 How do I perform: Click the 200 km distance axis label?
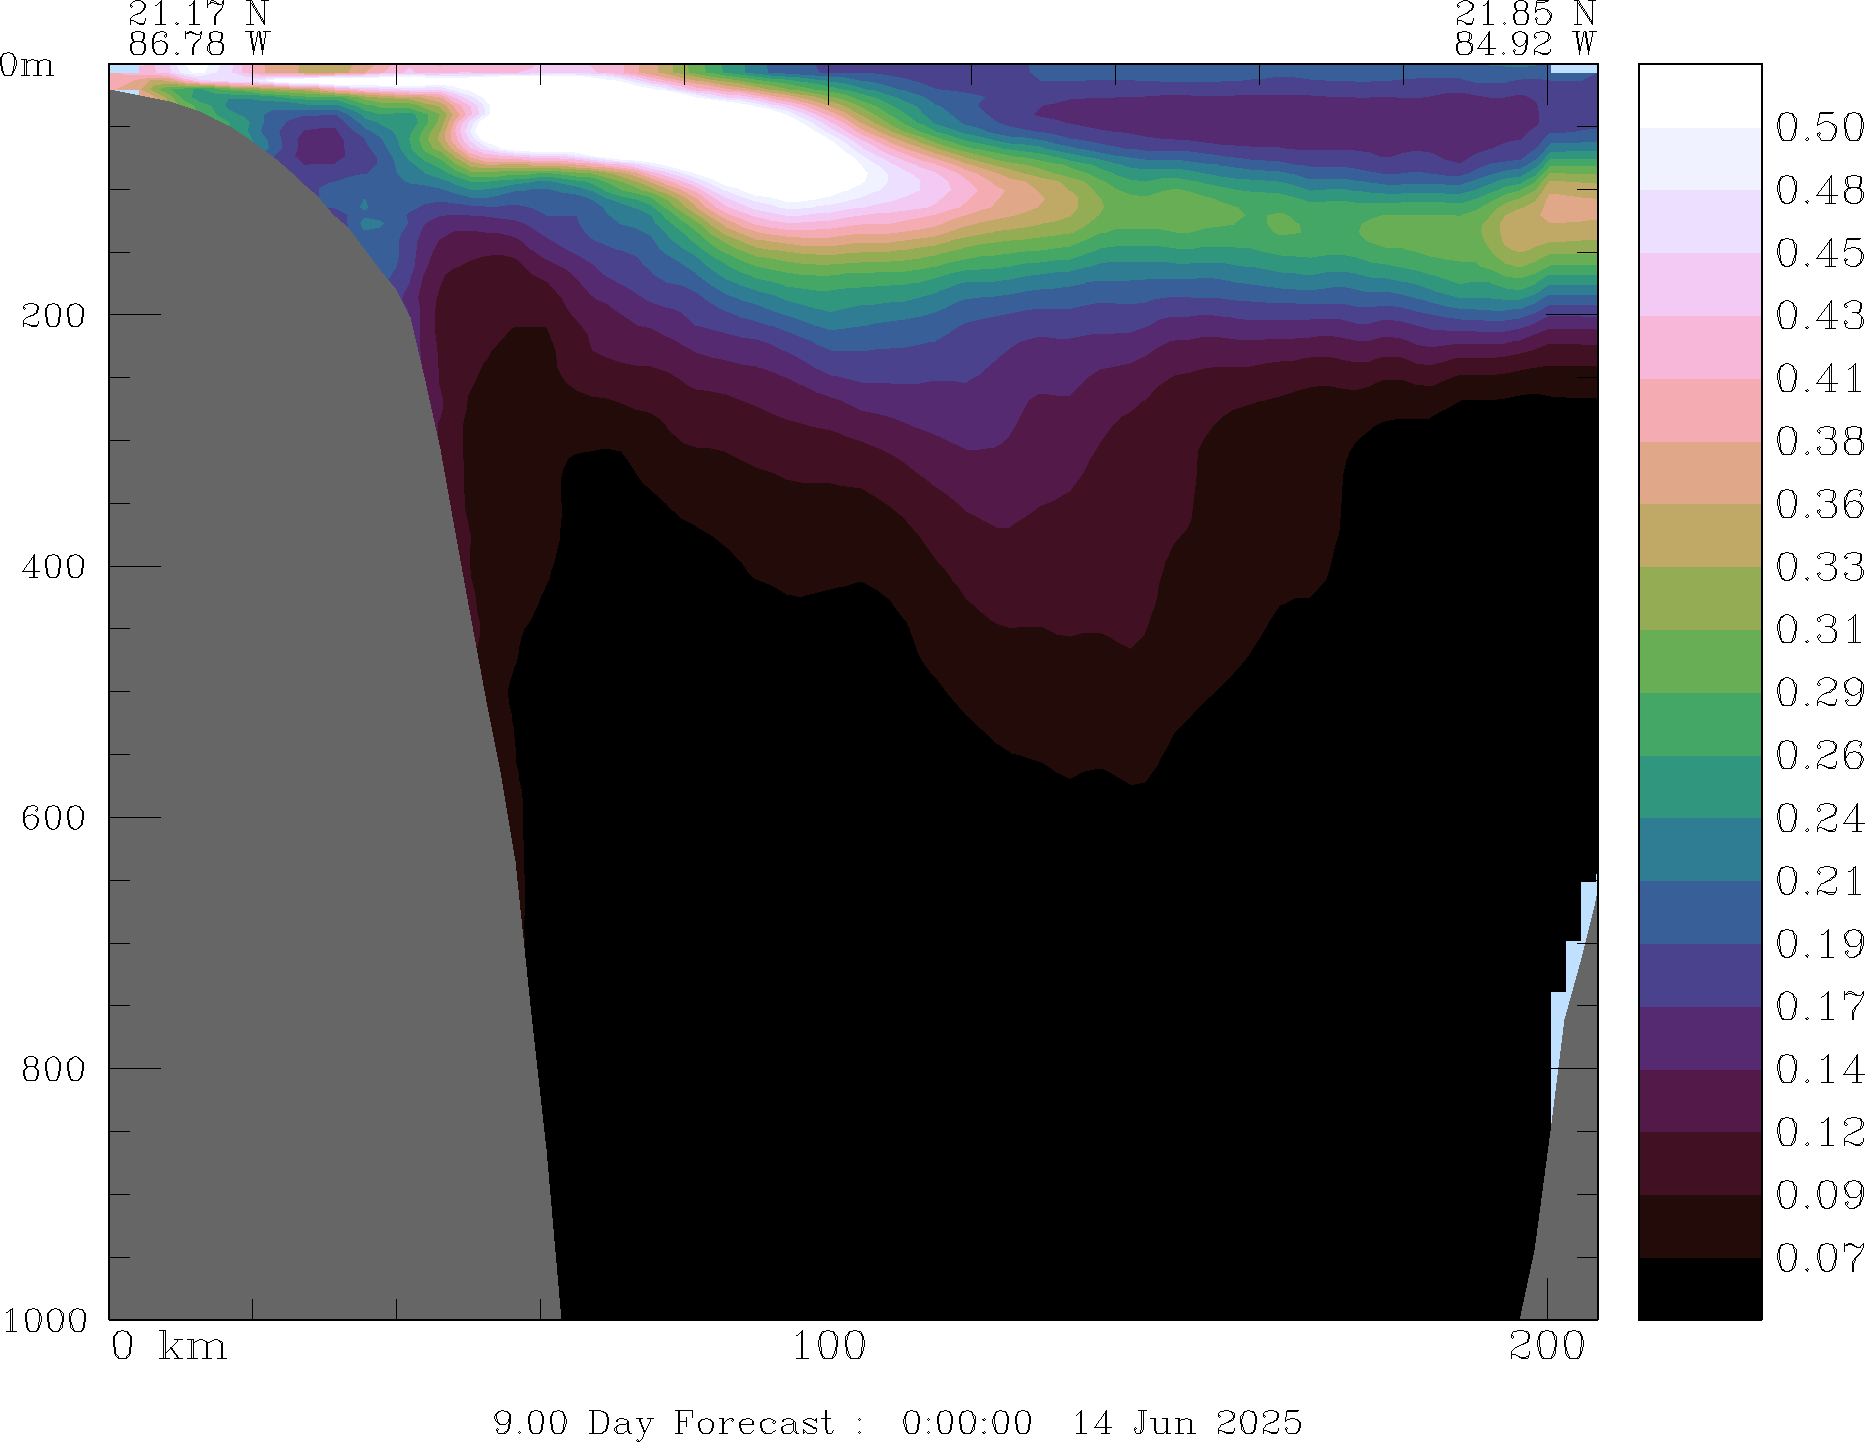pyautogui.click(x=1547, y=1347)
